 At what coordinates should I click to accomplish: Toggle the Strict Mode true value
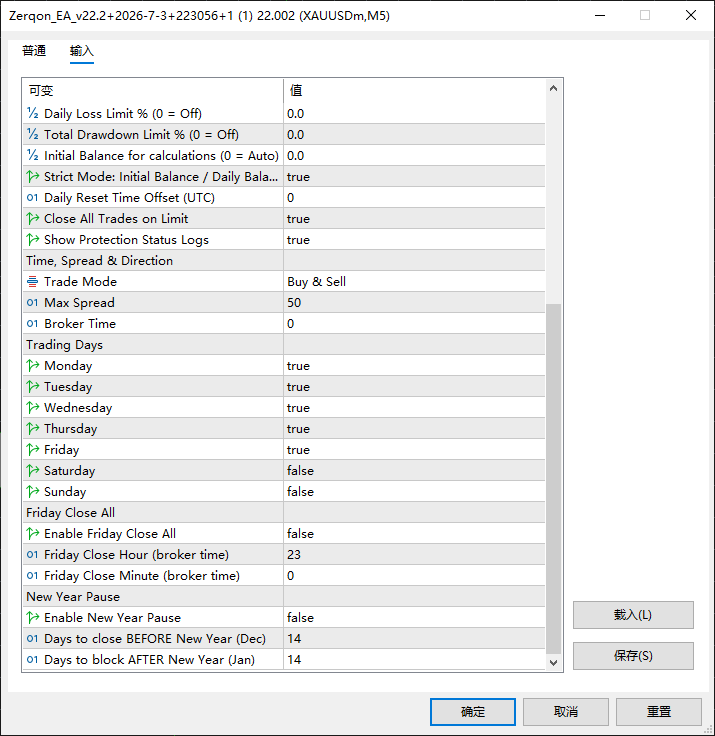click(x=414, y=176)
